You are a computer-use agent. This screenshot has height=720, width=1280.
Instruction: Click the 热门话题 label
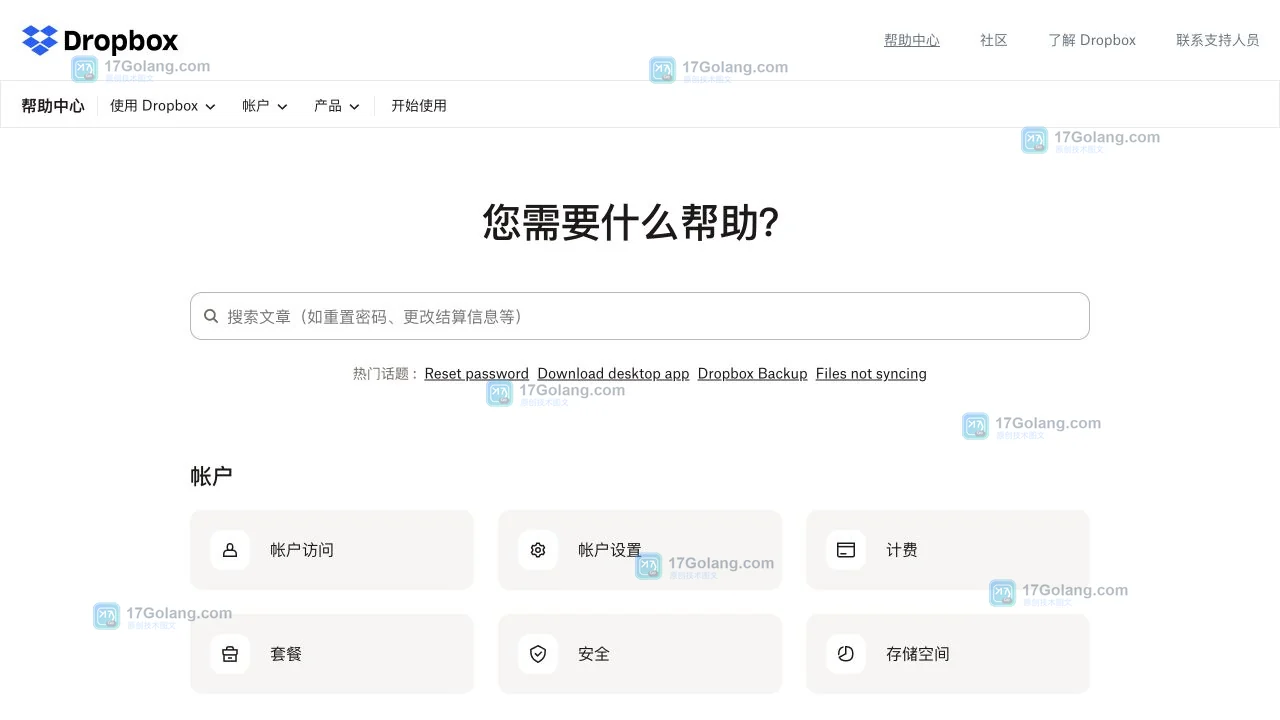[385, 373]
